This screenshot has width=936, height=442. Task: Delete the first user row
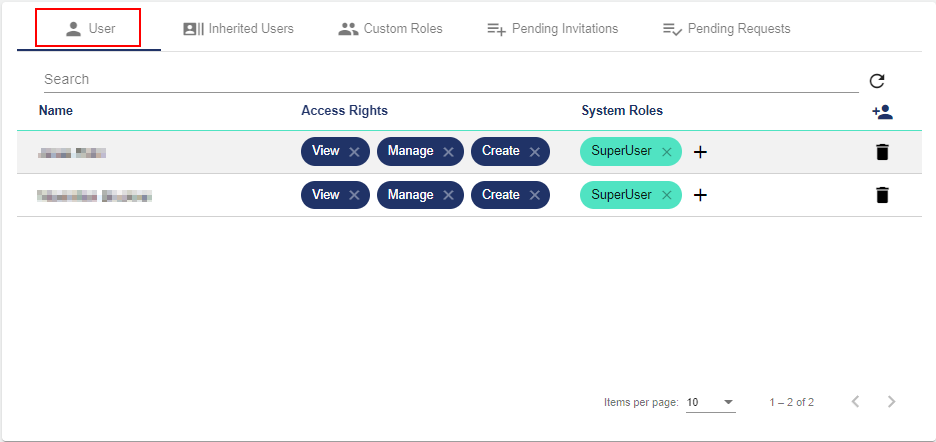coord(881,152)
